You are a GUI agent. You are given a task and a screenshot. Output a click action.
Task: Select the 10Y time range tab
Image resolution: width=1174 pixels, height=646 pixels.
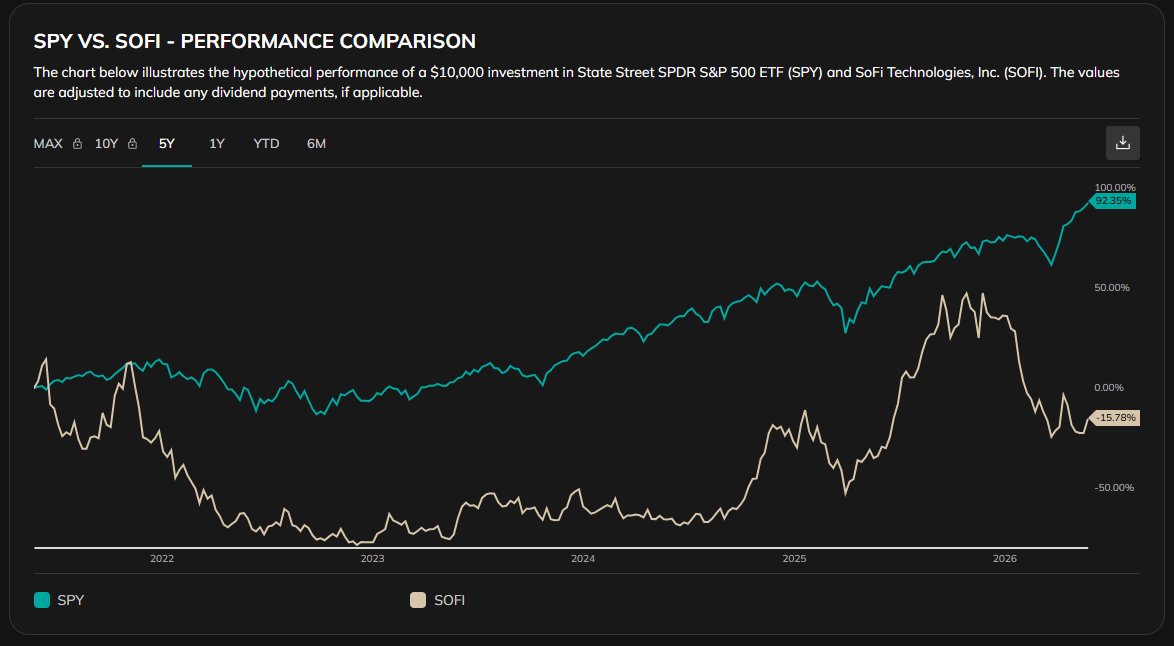point(106,144)
